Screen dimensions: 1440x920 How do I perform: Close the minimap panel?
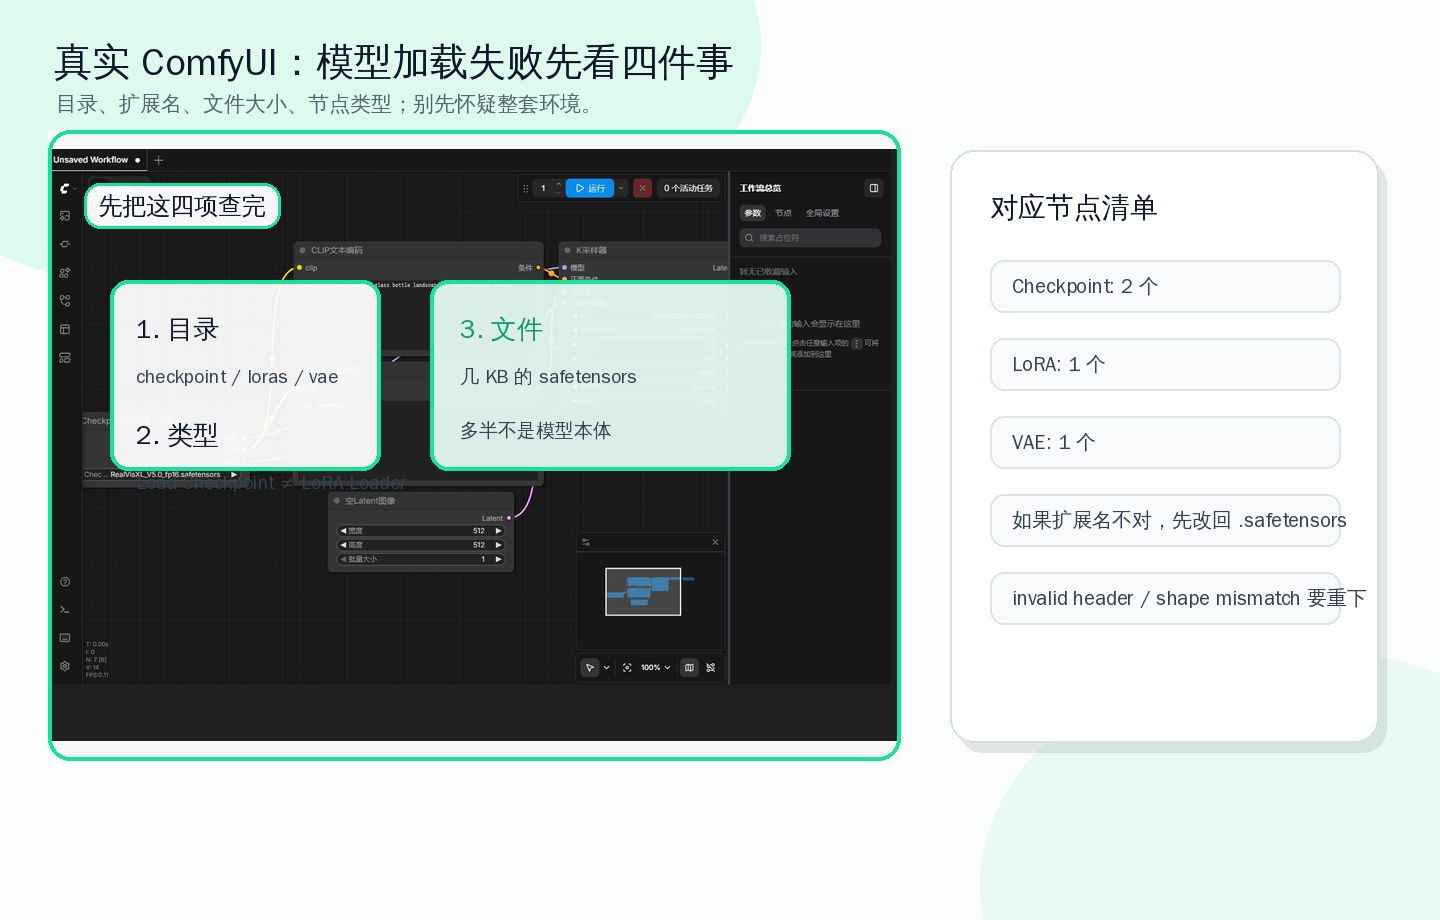click(x=715, y=542)
